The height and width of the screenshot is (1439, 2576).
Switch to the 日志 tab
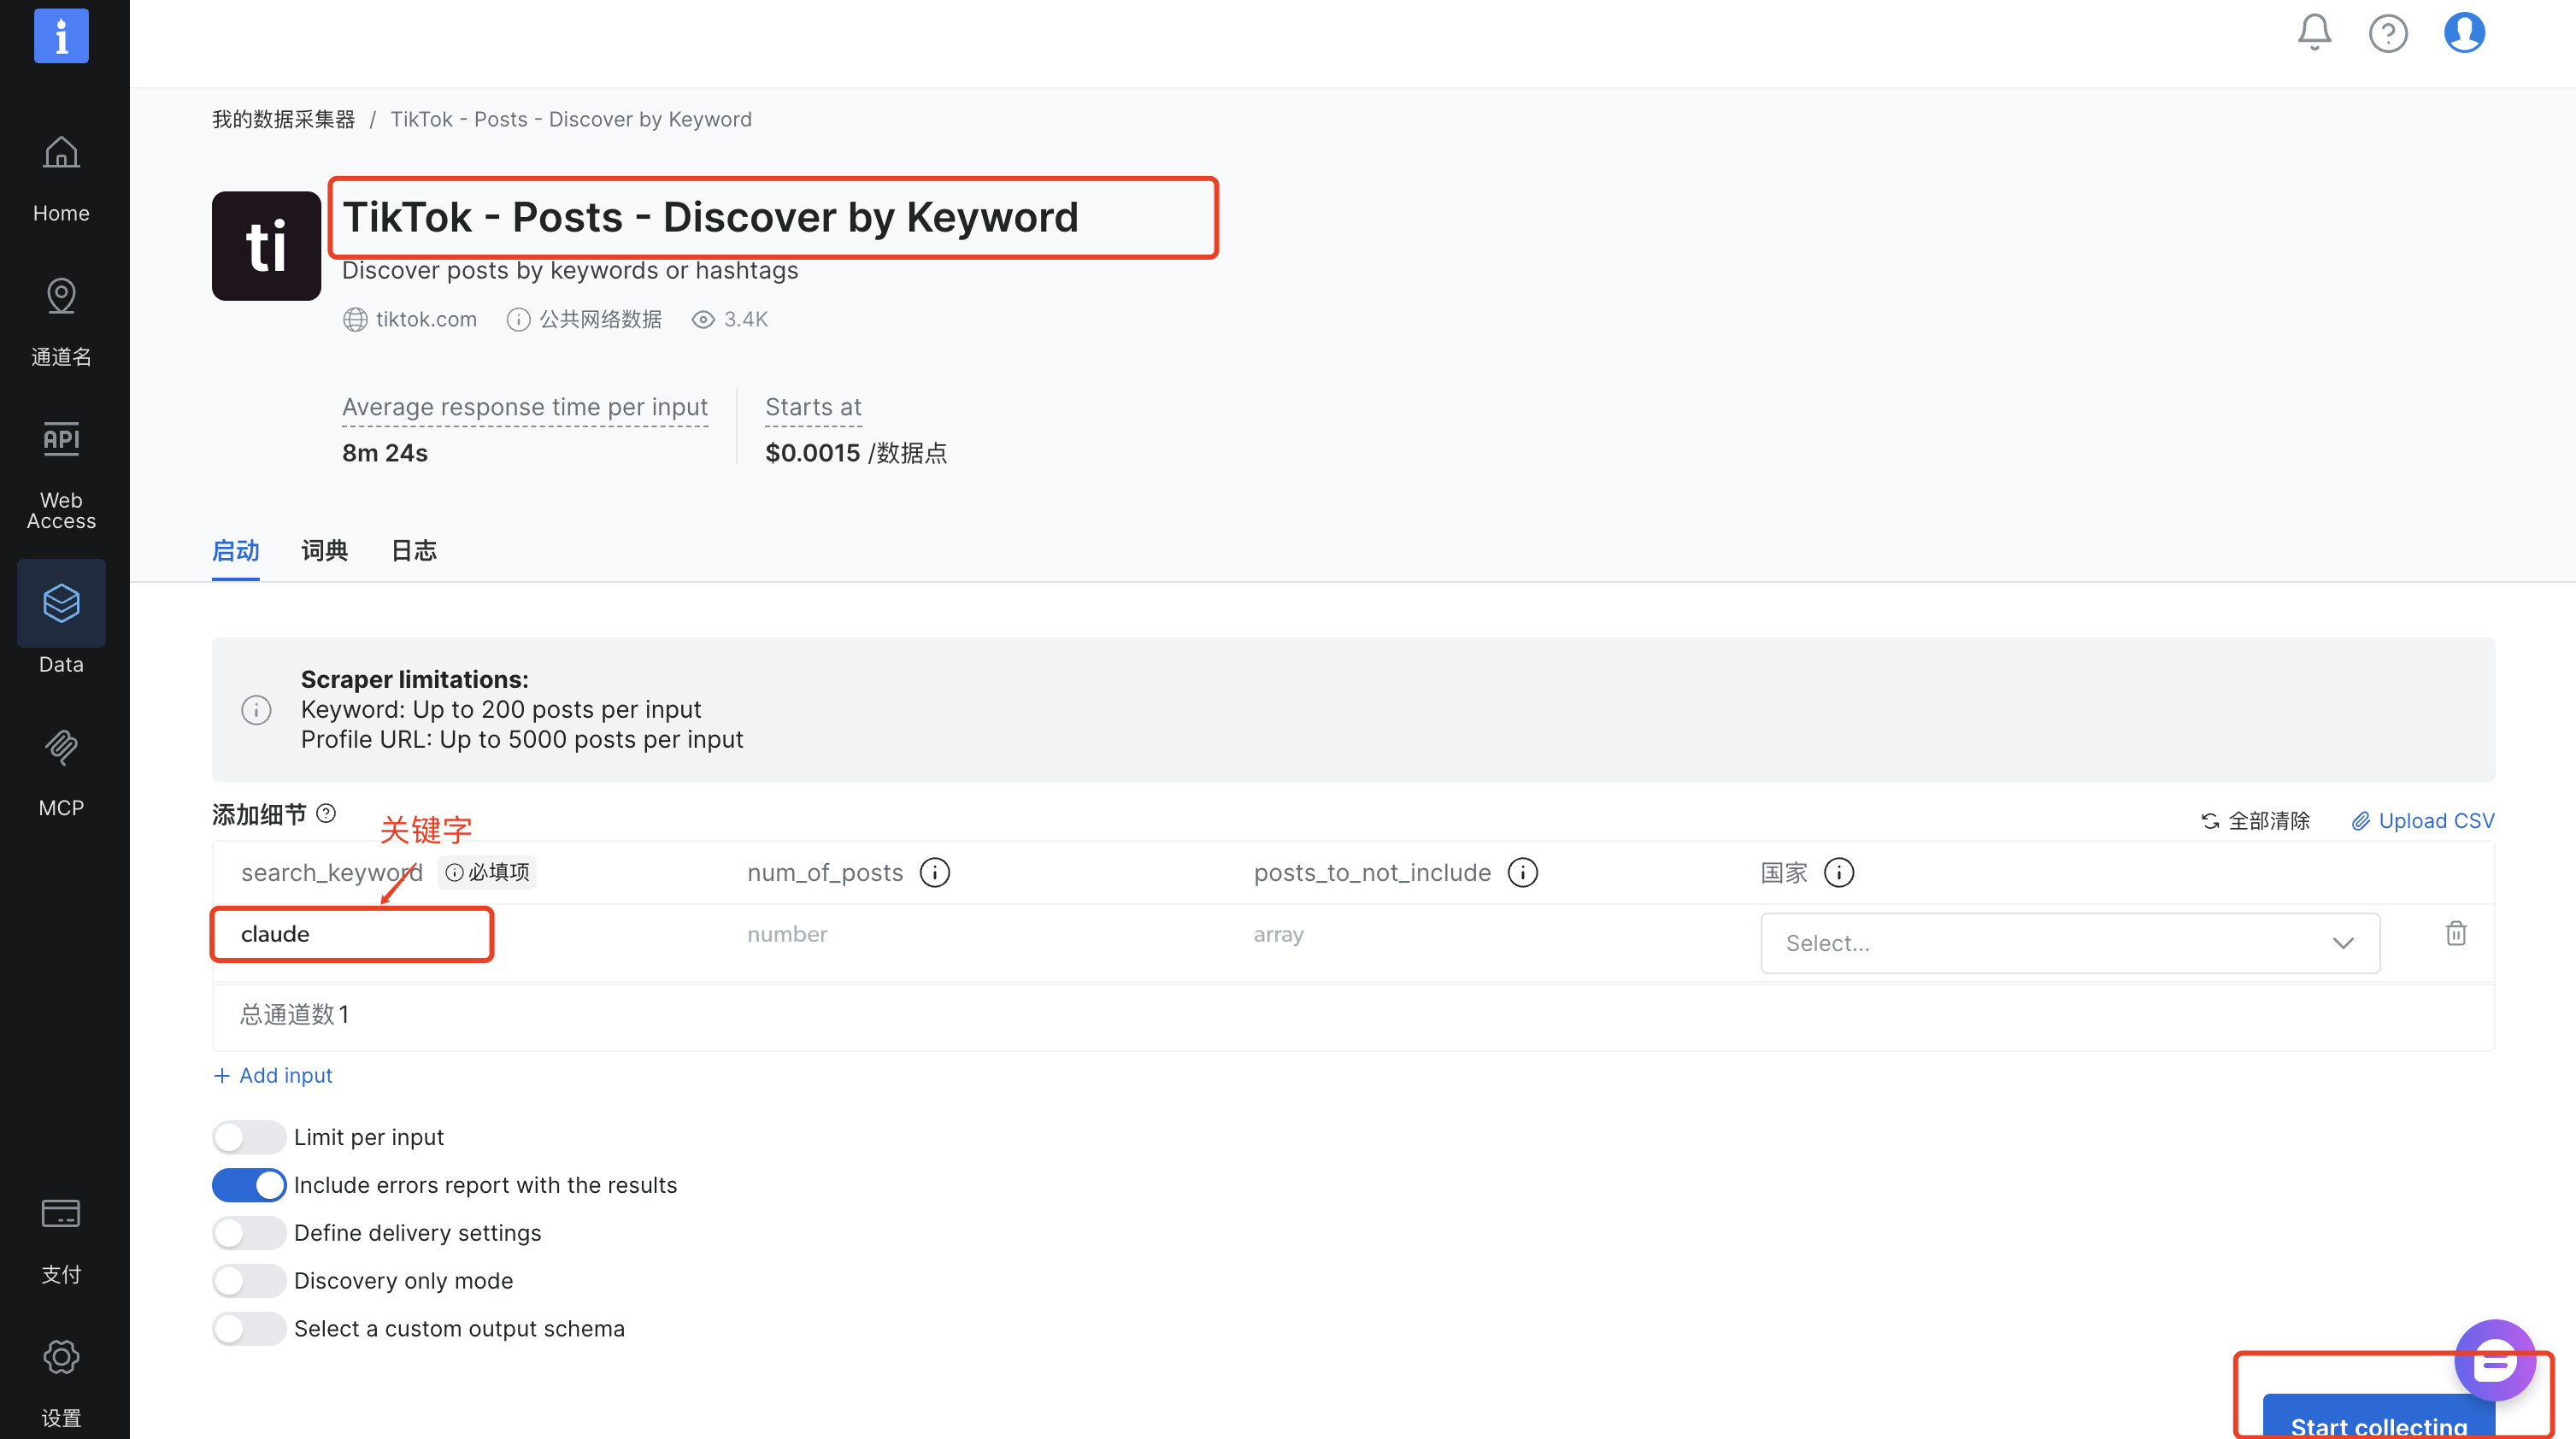coord(414,551)
